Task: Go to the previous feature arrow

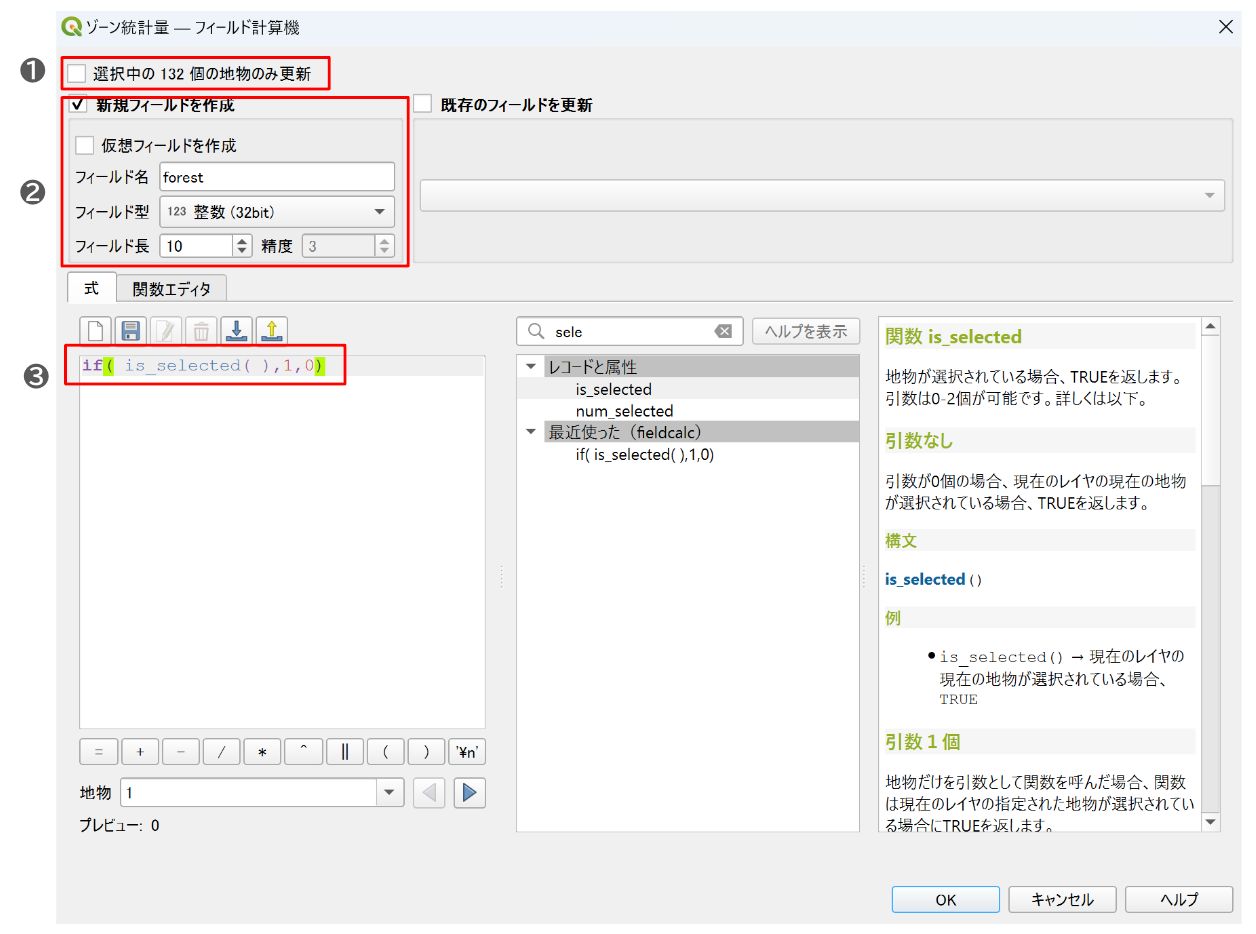Action: 430,793
